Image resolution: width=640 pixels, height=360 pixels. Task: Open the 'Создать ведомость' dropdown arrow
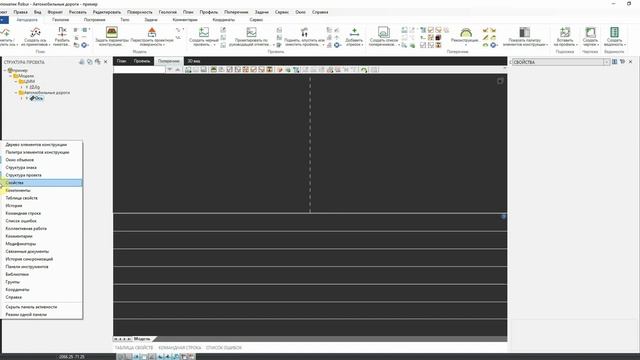624,44
